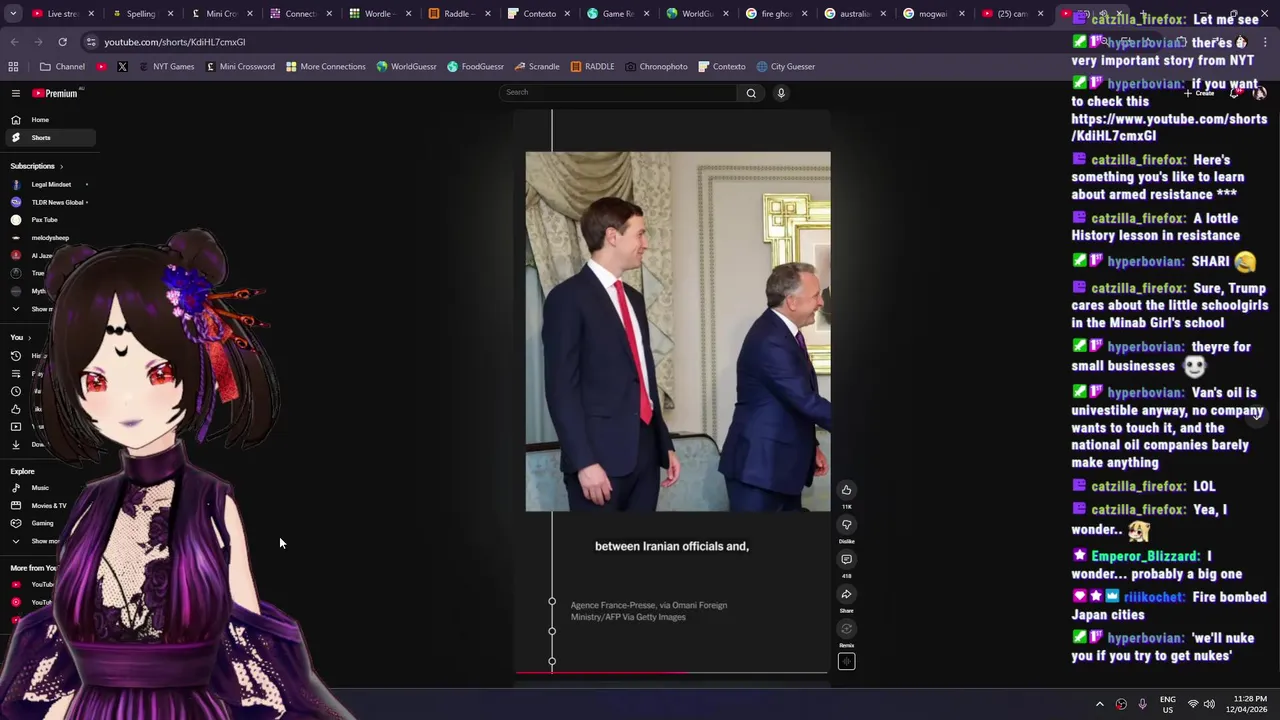The height and width of the screenshot is (720, 1280).
Task: Click the Remix button
Action: pos(846,629)
